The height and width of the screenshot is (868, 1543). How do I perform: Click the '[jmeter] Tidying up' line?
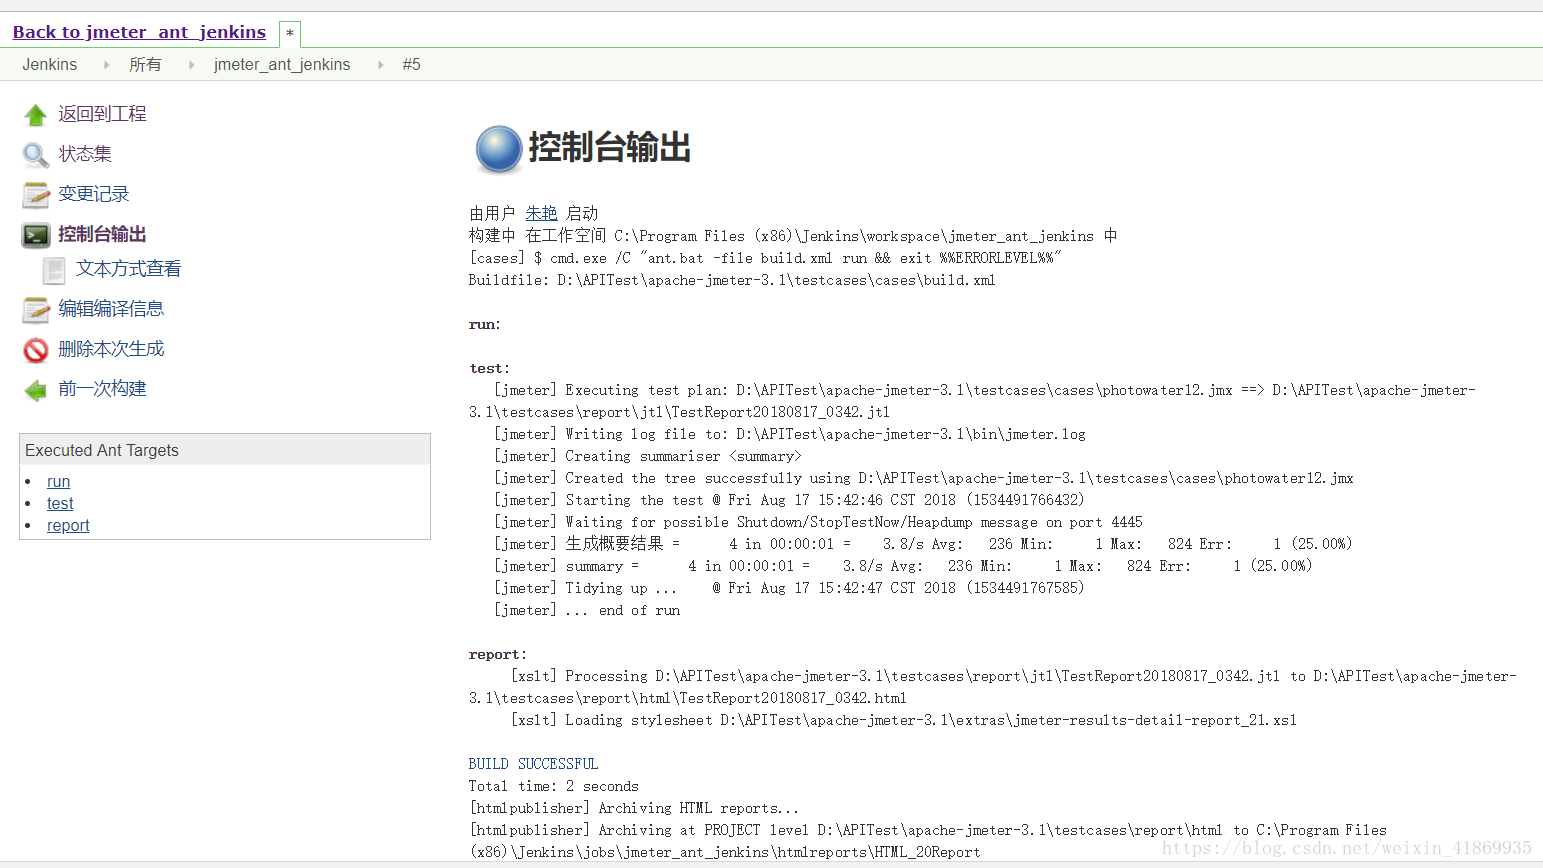click(789, 588)
